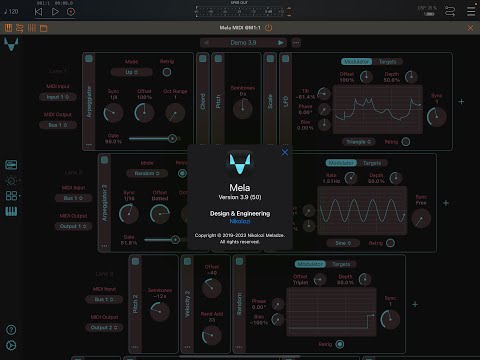Open the bottom sidebar circular icon

11,345
